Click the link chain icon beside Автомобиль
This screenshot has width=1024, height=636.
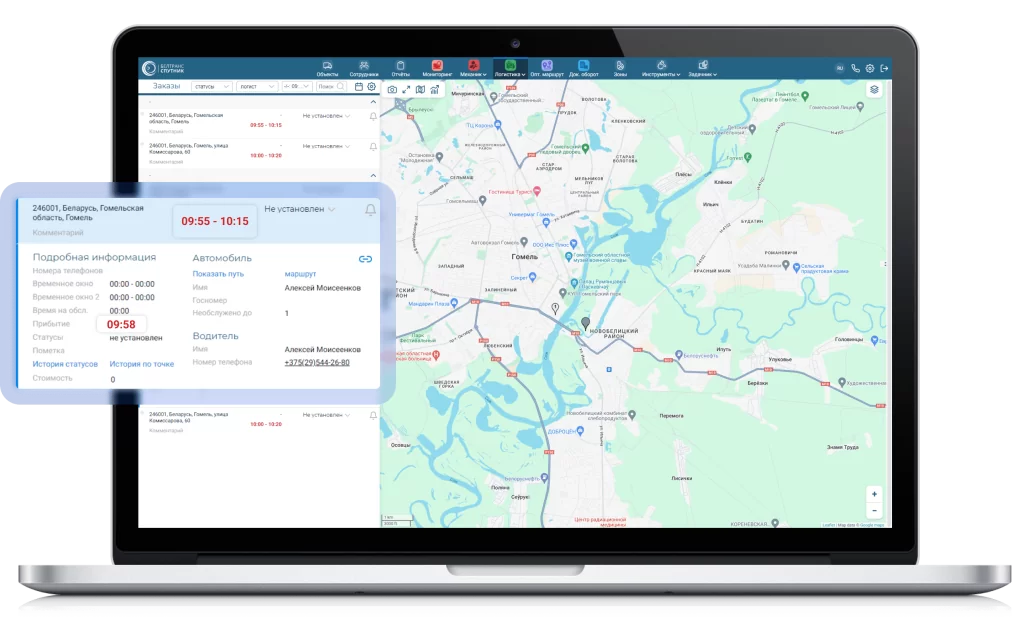(x=365, y=259)
